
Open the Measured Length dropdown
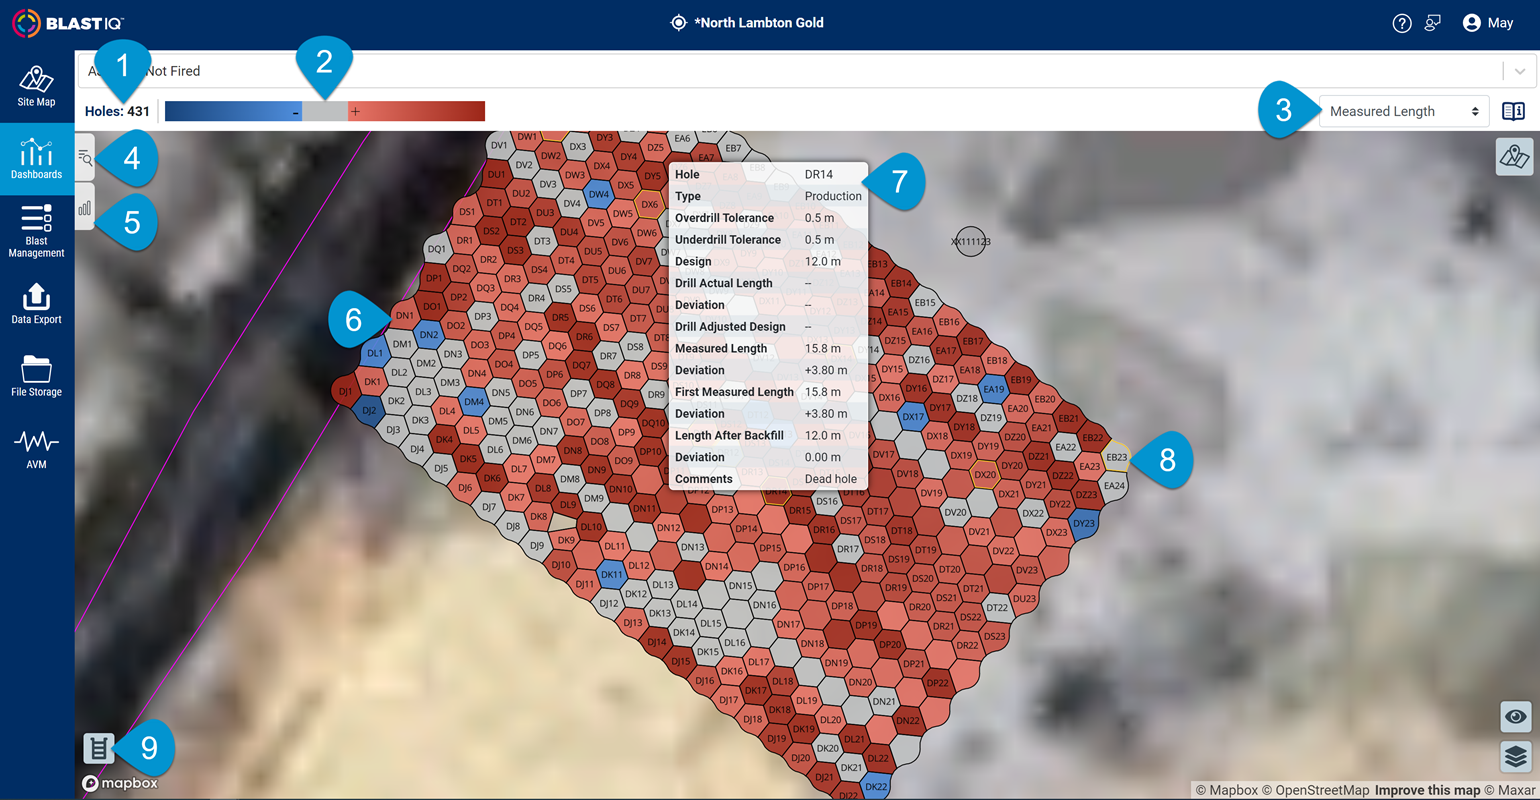pos(1403,111)
